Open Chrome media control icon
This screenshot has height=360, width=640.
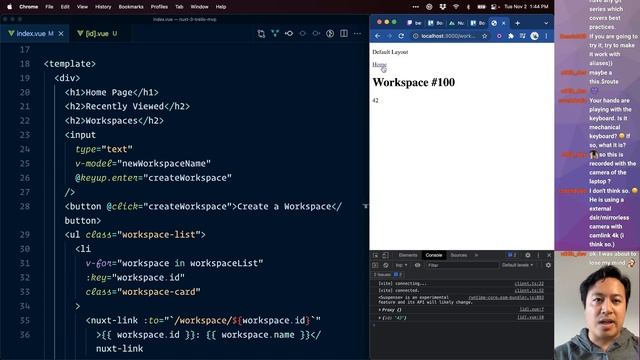[522, 36]
